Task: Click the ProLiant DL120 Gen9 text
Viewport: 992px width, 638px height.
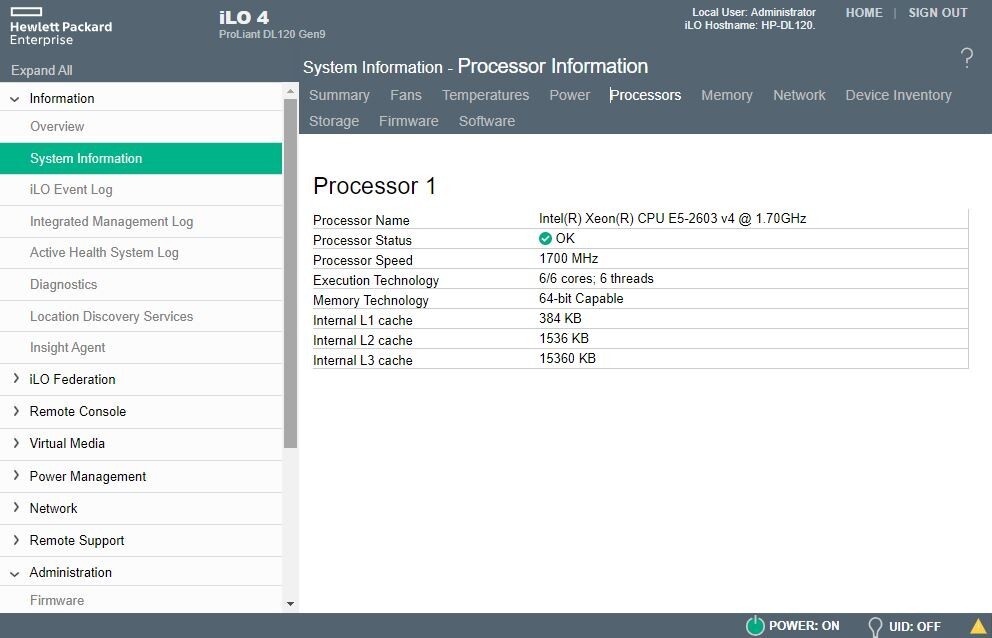Action: (x=272, y=34)
